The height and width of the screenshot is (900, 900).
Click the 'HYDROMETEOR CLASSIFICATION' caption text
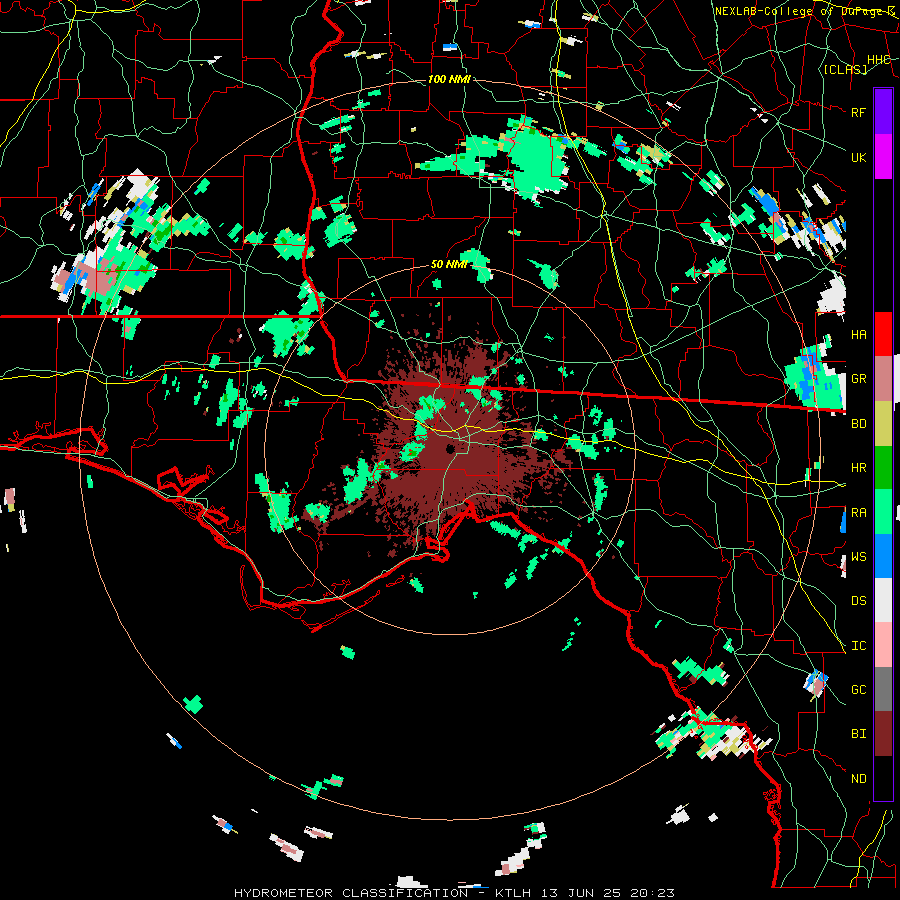coord(351,893)
